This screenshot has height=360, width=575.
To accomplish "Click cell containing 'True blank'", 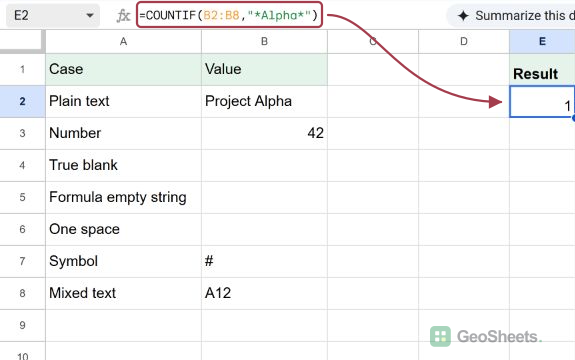I will (x=123, y=165).
